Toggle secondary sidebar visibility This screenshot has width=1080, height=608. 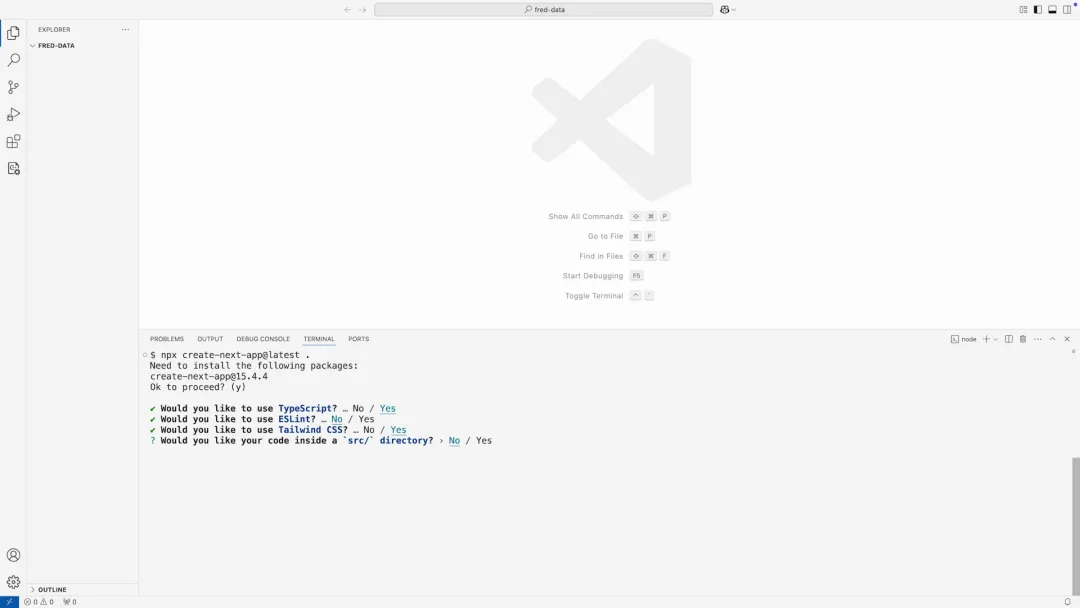[1066, 10]
